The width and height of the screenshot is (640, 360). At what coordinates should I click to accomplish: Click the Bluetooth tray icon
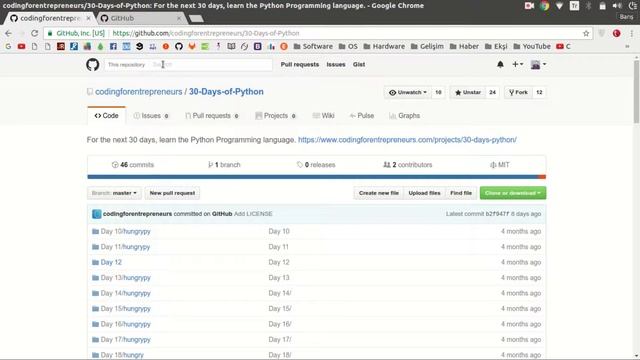click(x=588, y=6)
